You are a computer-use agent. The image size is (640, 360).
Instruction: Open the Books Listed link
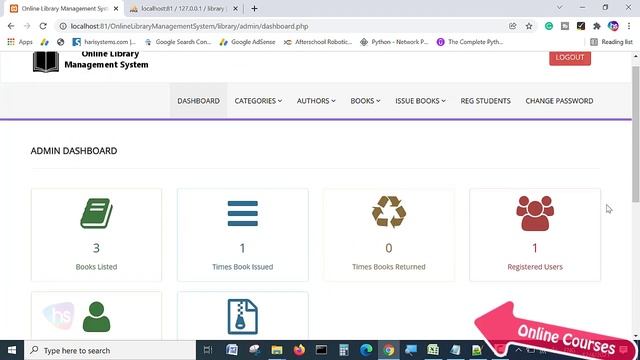[96, 267]
